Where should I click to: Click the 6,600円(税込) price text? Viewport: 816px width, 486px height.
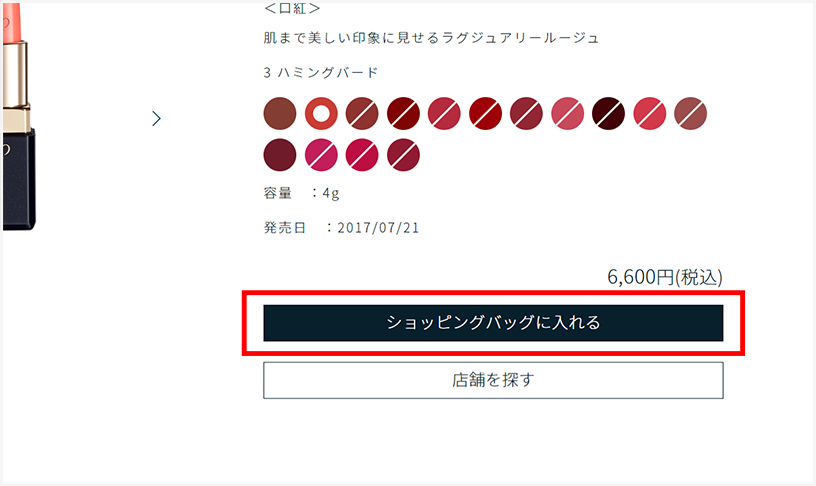(665, 277)
